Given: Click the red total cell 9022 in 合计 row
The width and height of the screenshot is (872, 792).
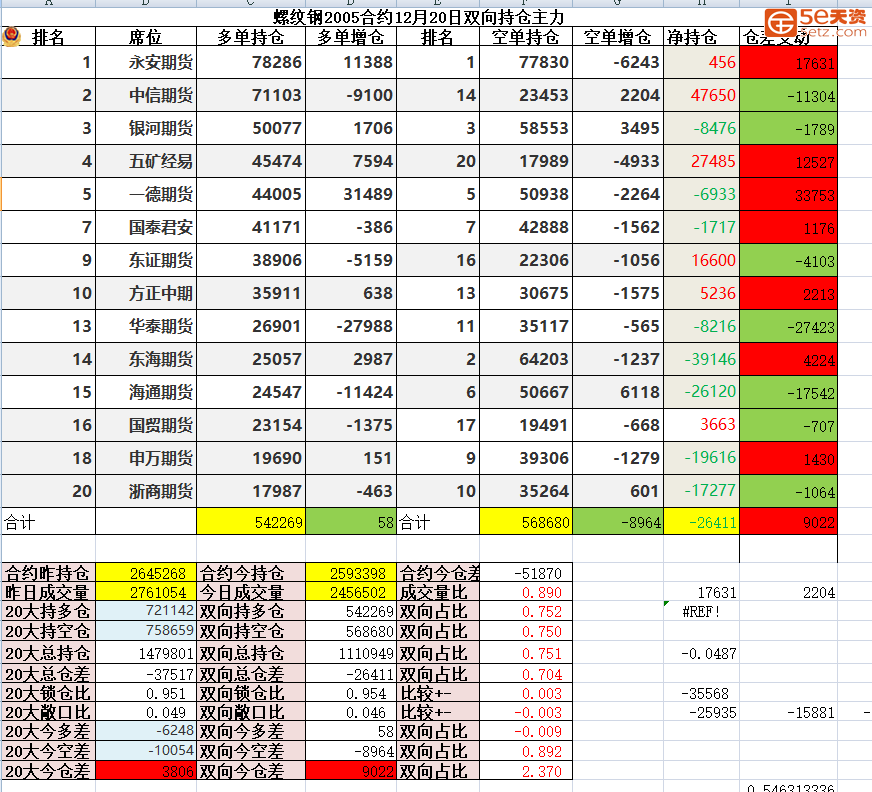Looking at the screenshot, I should [788, 522].
